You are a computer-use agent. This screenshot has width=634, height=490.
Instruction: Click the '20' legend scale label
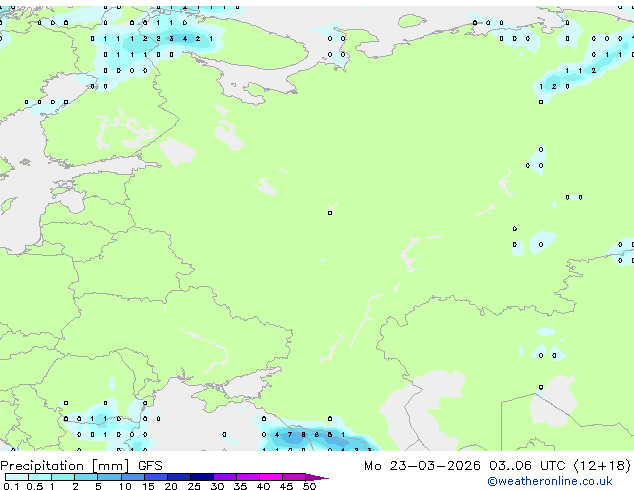click(x=171, y=486)
